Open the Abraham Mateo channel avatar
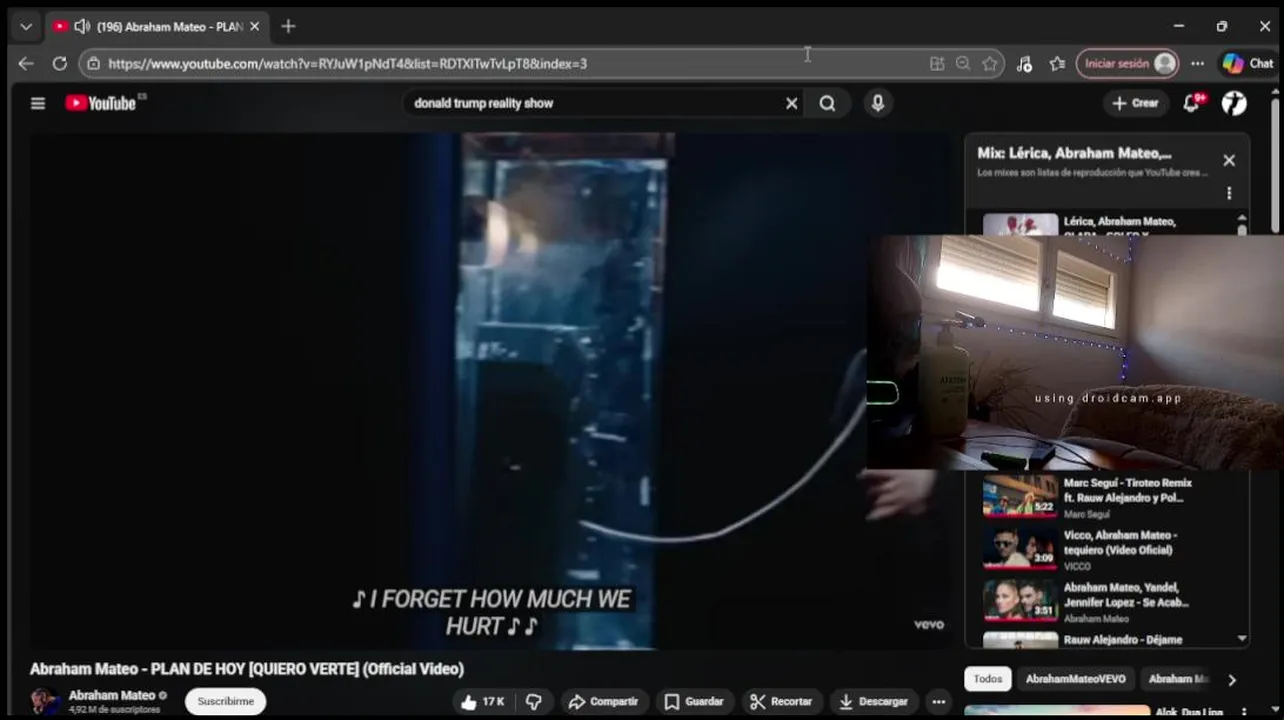The image size is (1284, 720). 44,701
